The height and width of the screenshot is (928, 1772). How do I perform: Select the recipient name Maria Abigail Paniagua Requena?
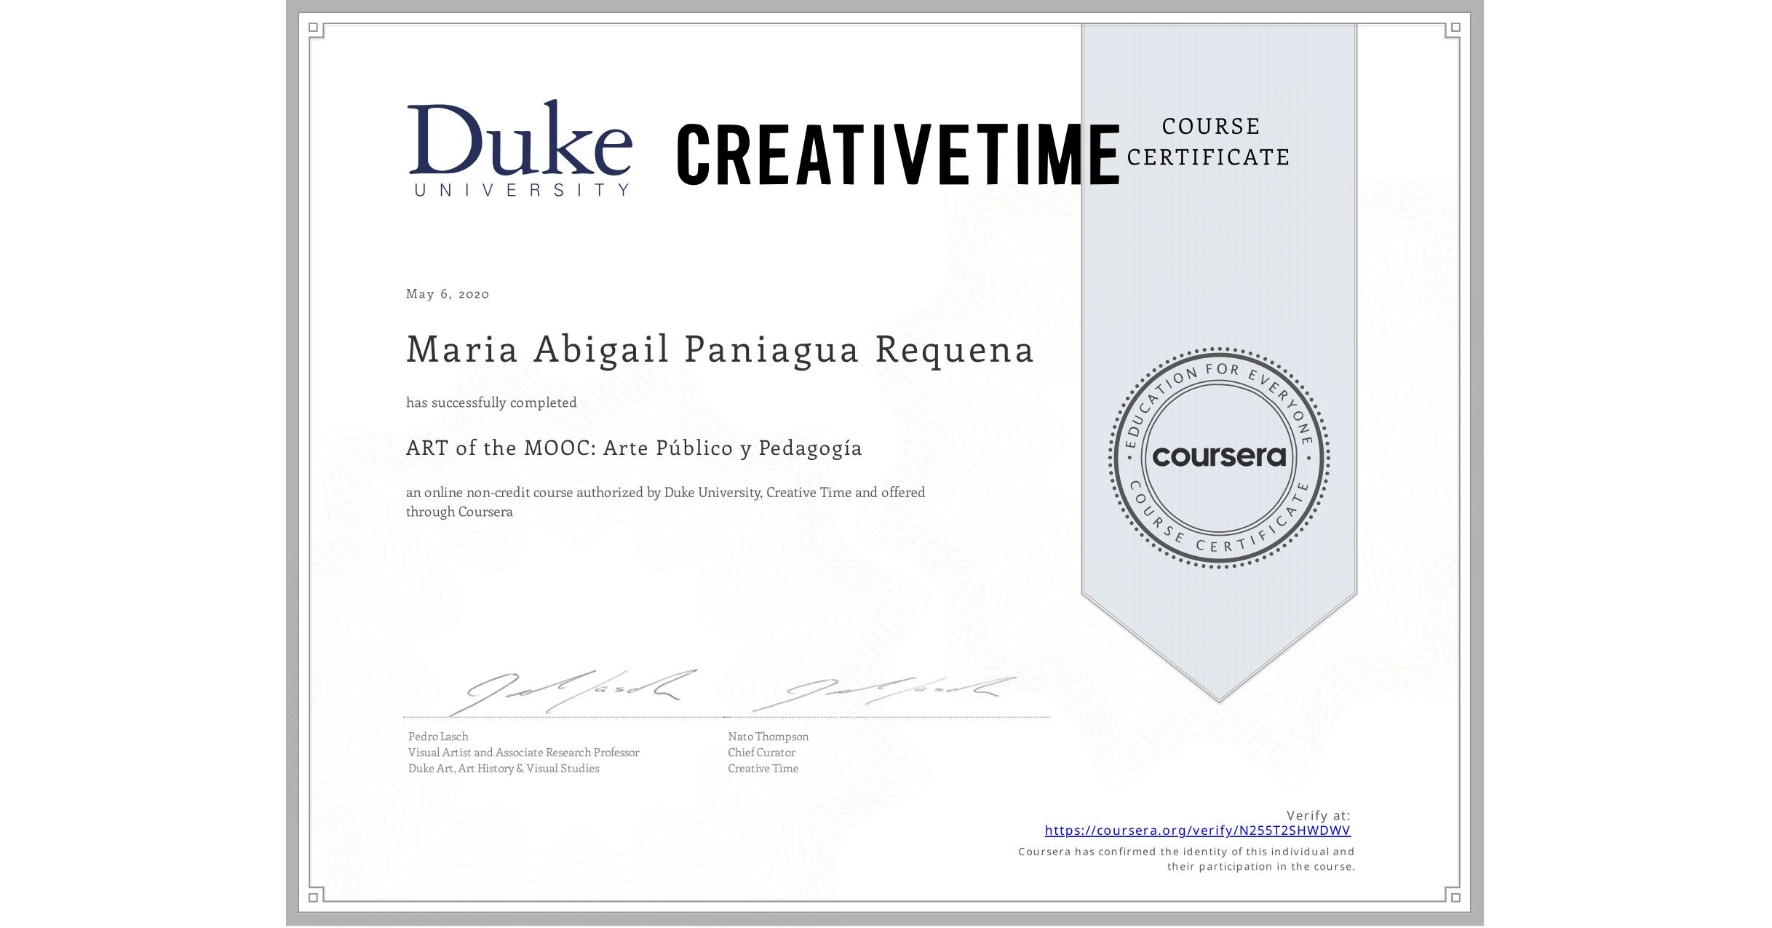coord(719,351)
